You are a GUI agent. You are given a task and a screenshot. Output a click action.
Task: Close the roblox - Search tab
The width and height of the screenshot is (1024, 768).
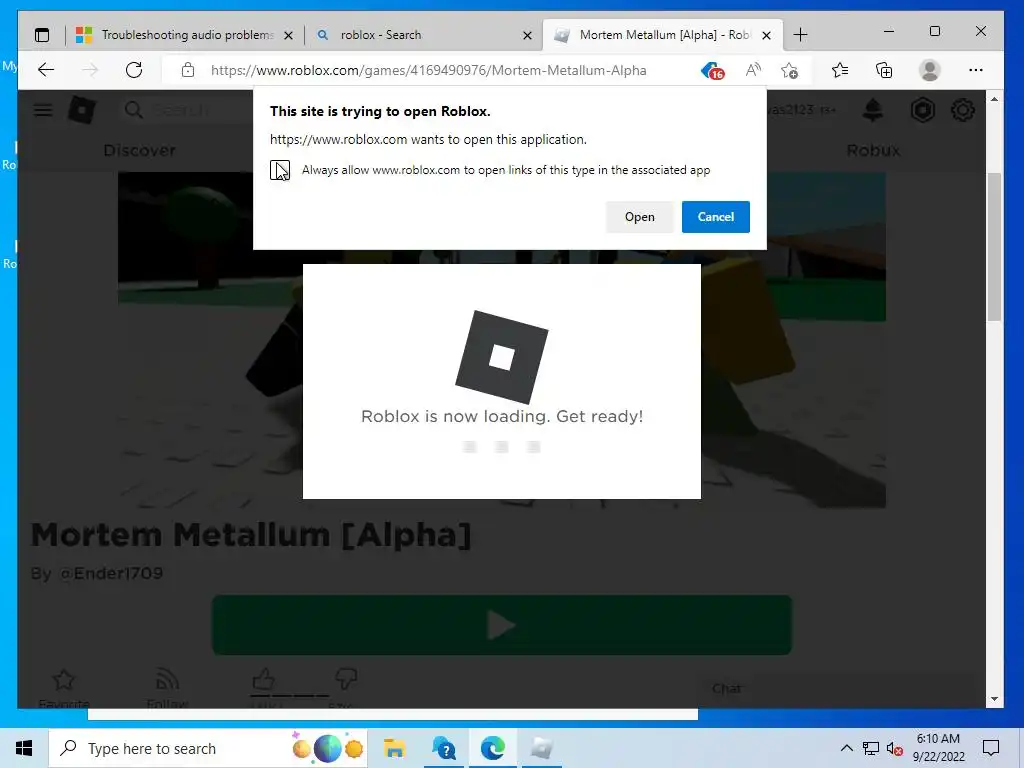528,35
